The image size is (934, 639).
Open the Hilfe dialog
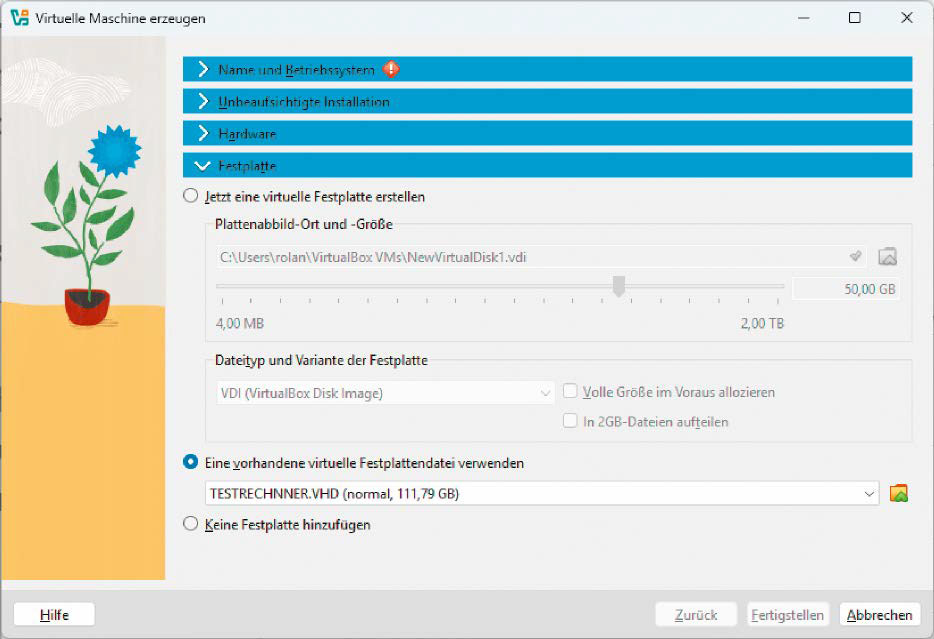pyautogui.click(x=54, y=614)
